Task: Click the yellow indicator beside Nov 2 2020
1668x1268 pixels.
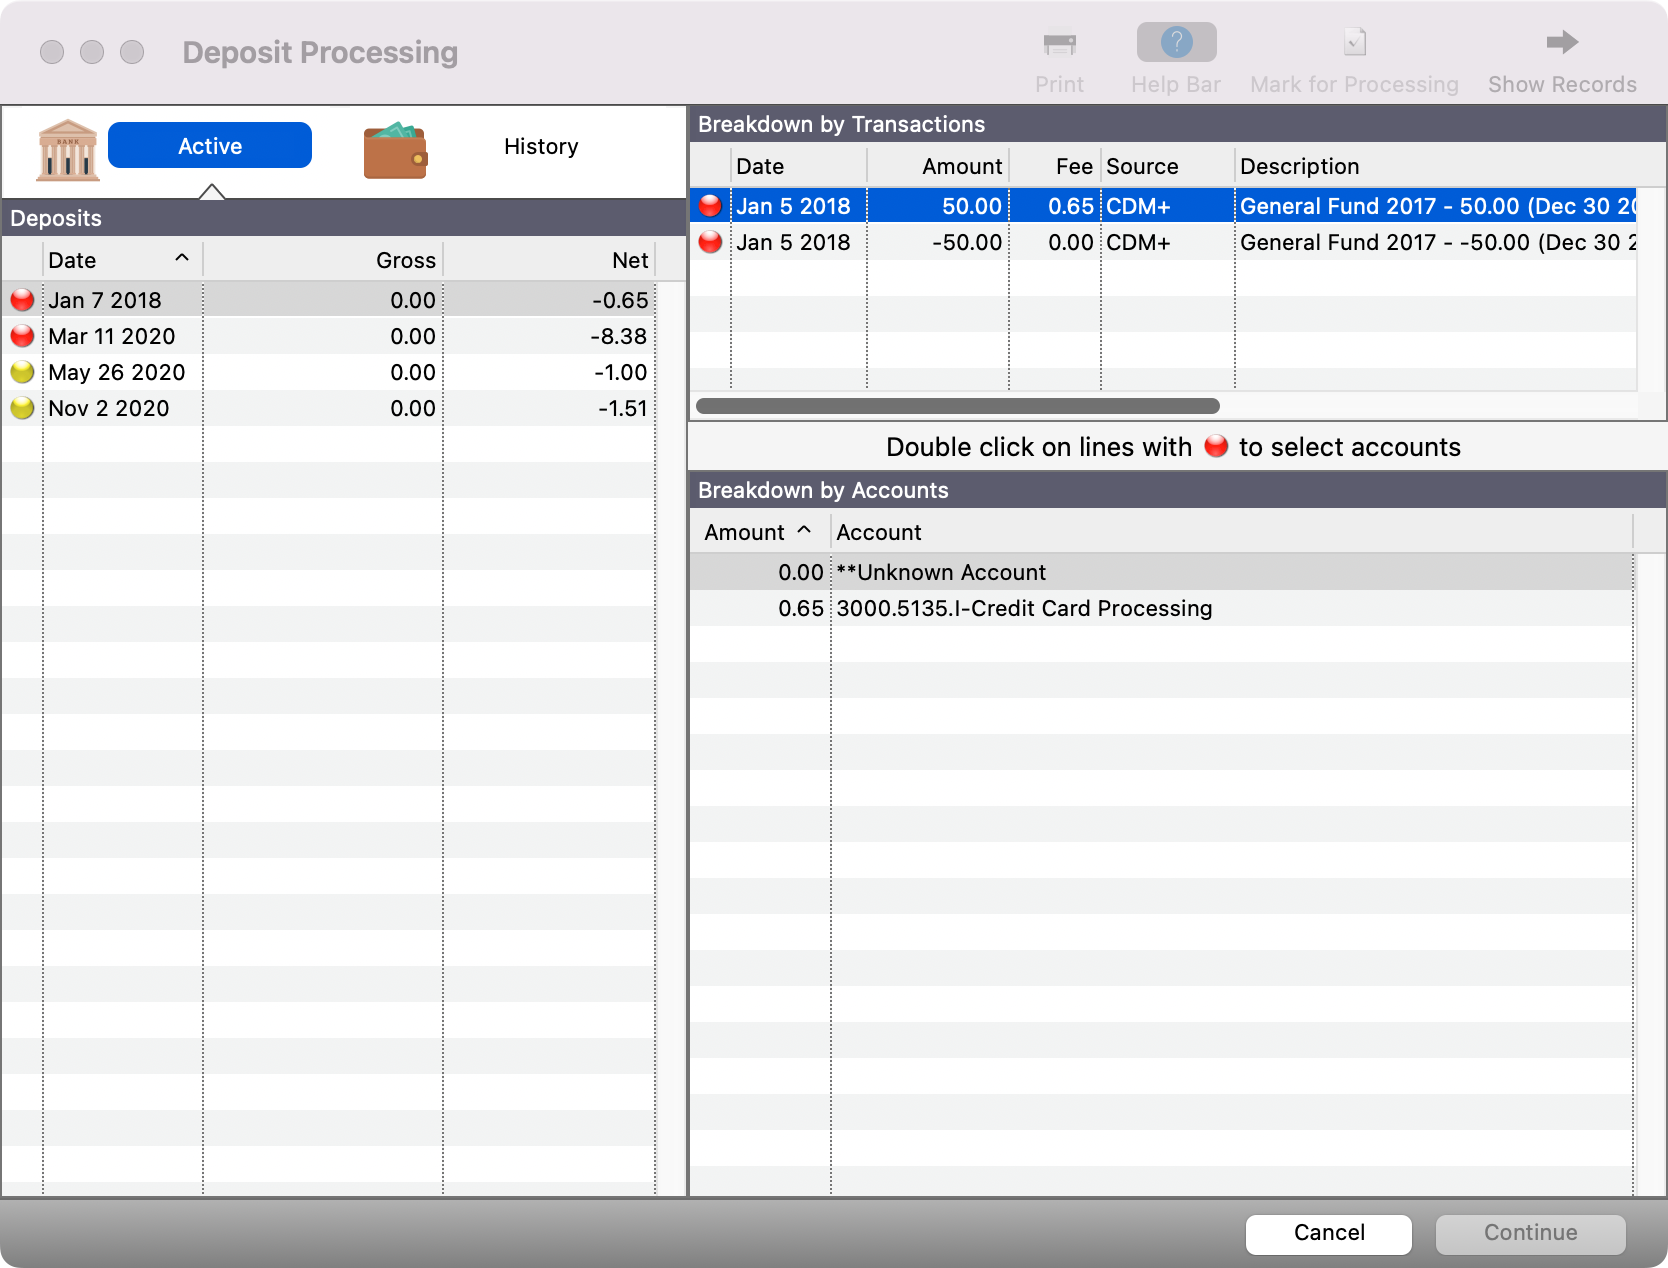Action: 21,408
